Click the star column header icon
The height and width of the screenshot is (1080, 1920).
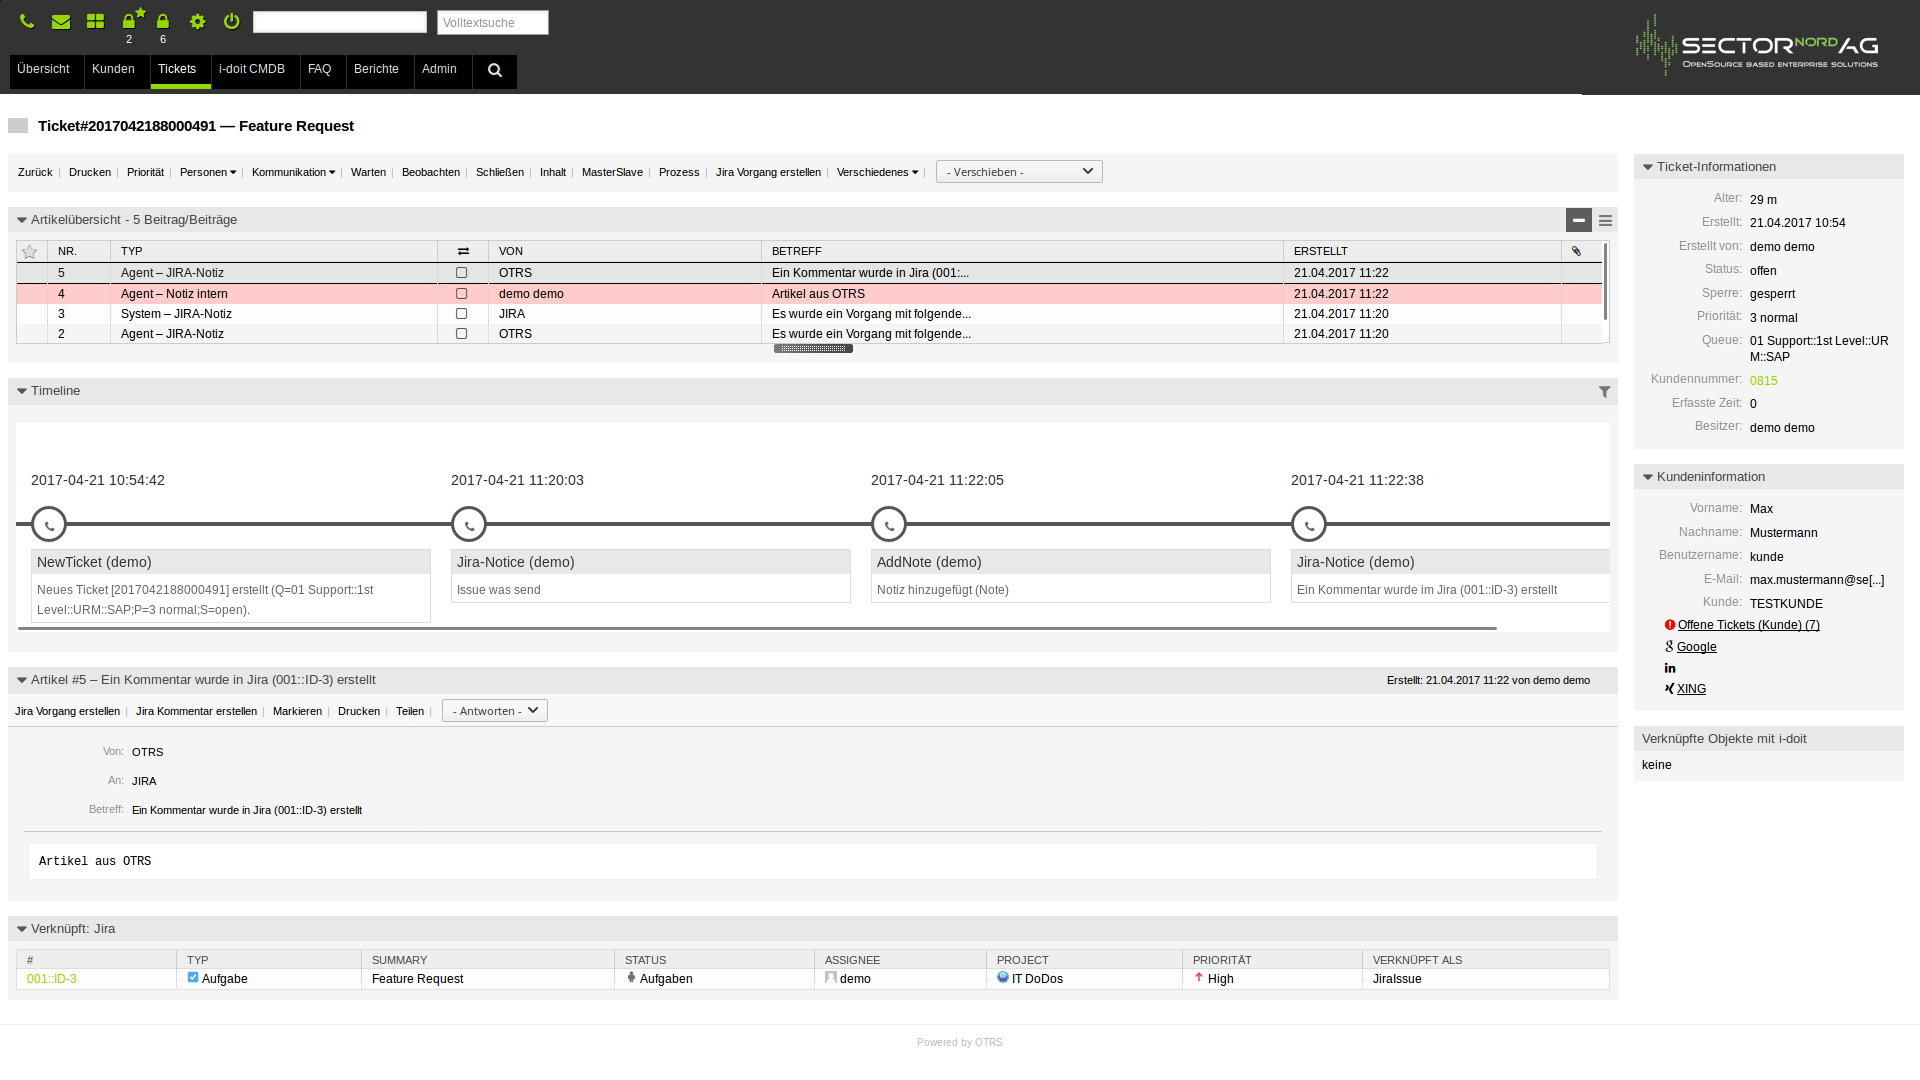coord(30,251)
